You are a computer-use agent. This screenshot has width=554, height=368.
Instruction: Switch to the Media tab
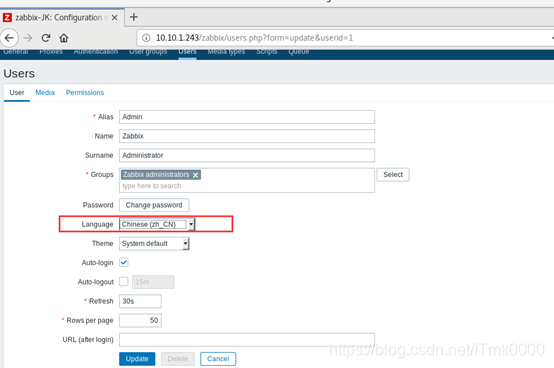point(45,93)
